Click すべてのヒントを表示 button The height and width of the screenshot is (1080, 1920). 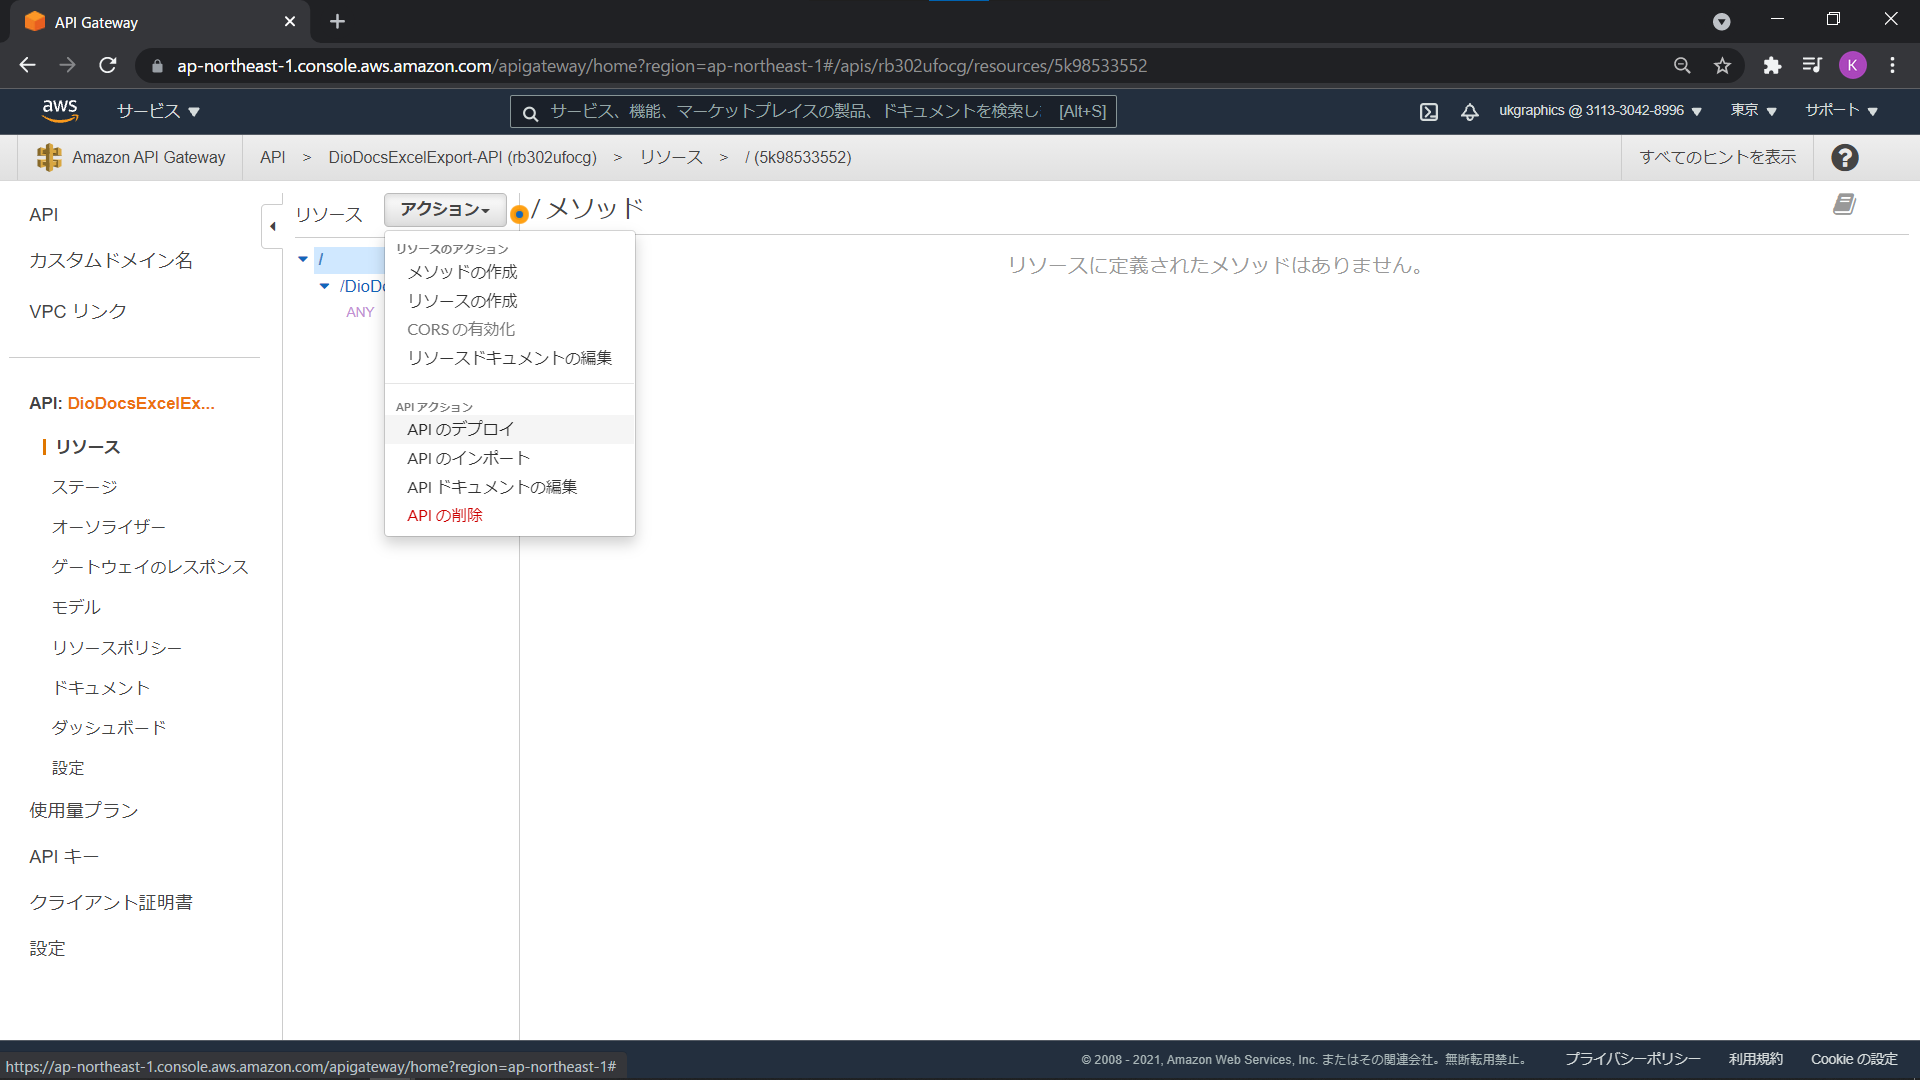1717,157
